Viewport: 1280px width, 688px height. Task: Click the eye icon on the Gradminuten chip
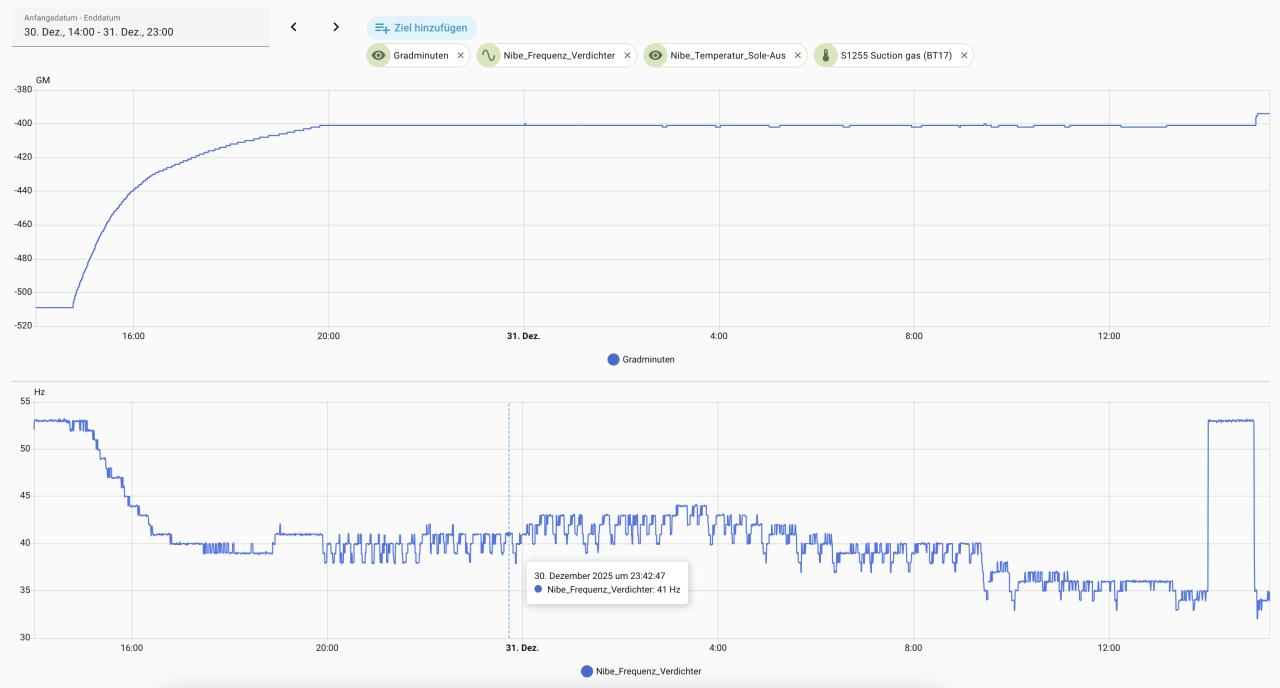point(379,56)
